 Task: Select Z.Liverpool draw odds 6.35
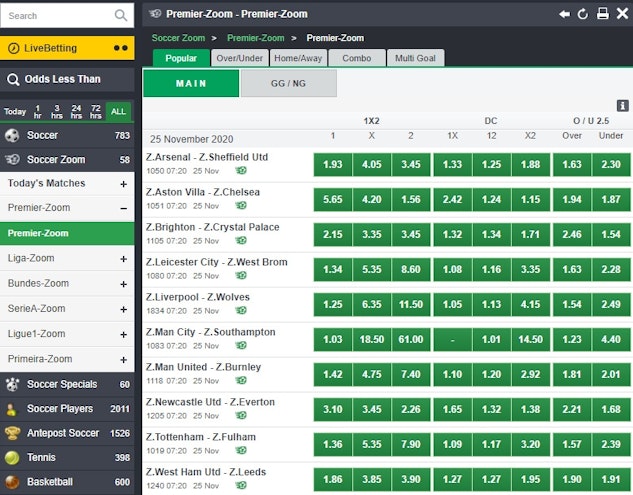tap(371, 304)
